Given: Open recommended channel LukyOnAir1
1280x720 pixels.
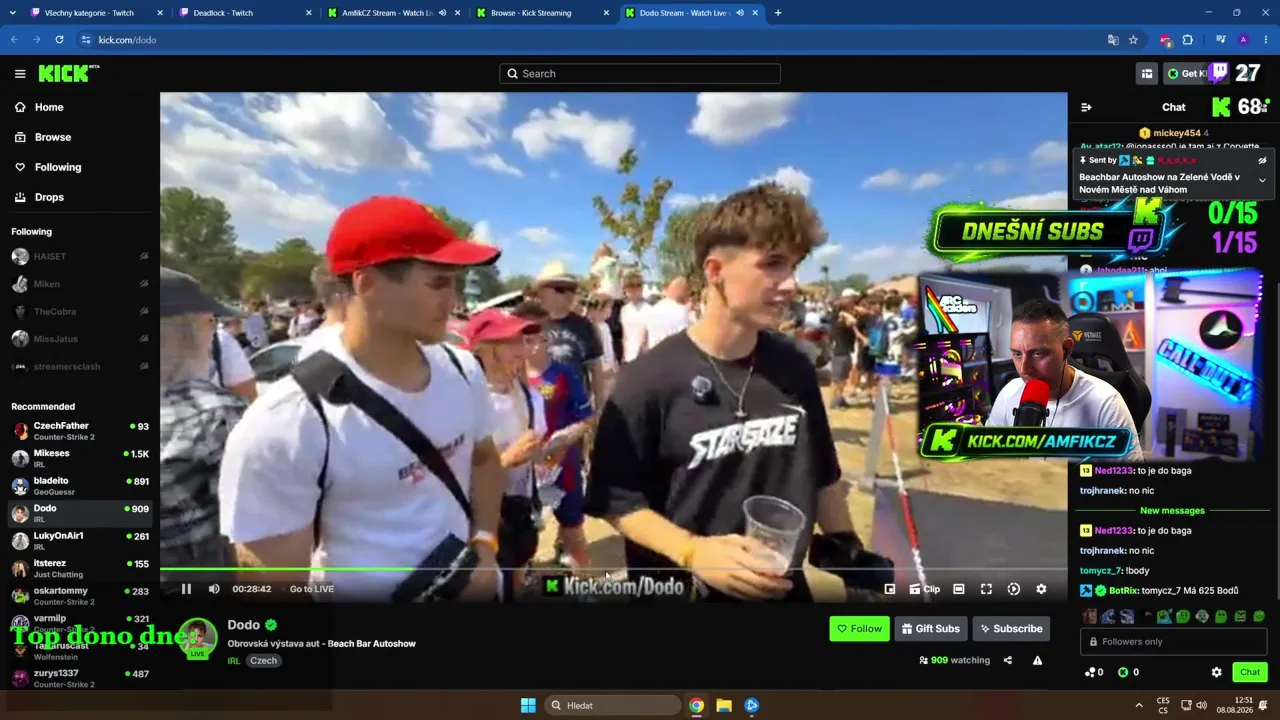Looking at the screenshot, I should (x=80, y=541).
